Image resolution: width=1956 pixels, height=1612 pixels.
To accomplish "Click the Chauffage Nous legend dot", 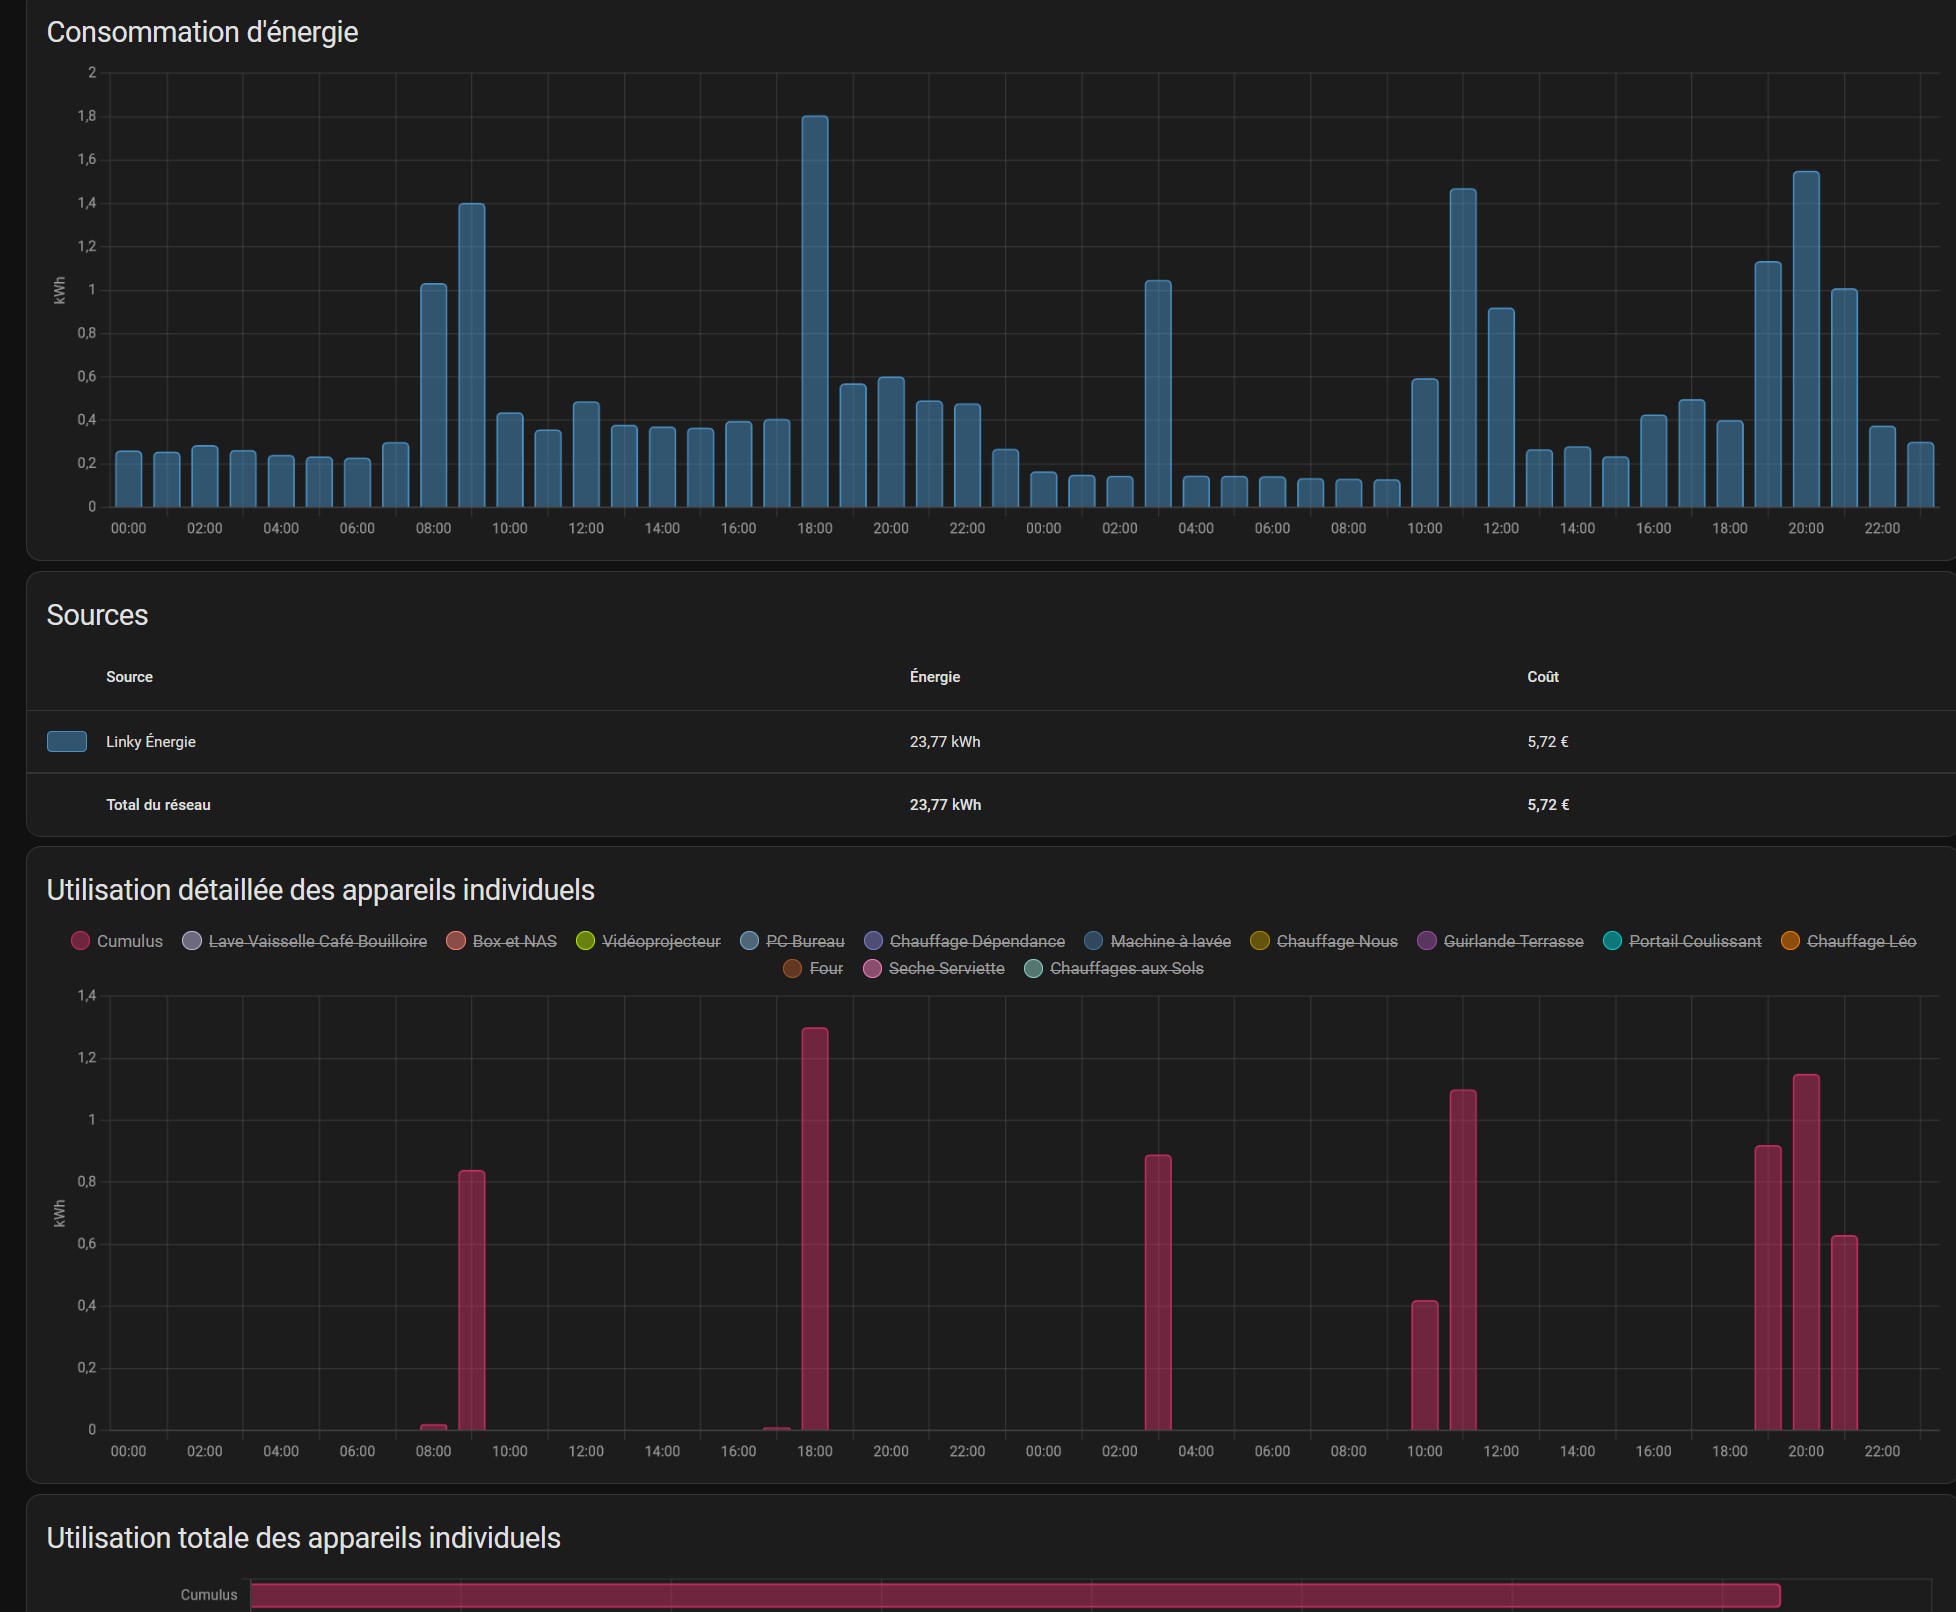I will coord(1260,941).
